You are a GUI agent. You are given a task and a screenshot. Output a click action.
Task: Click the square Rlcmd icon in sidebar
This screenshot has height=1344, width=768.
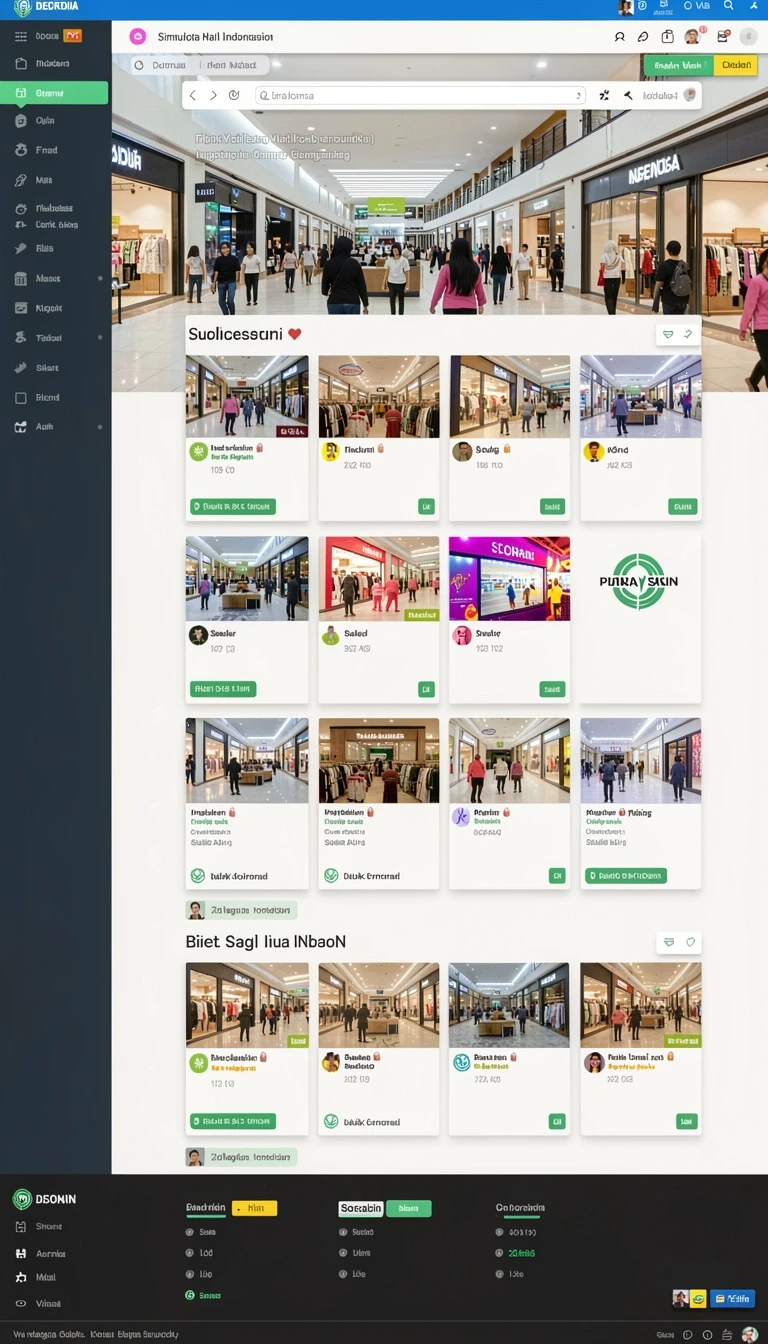(21, 397)
